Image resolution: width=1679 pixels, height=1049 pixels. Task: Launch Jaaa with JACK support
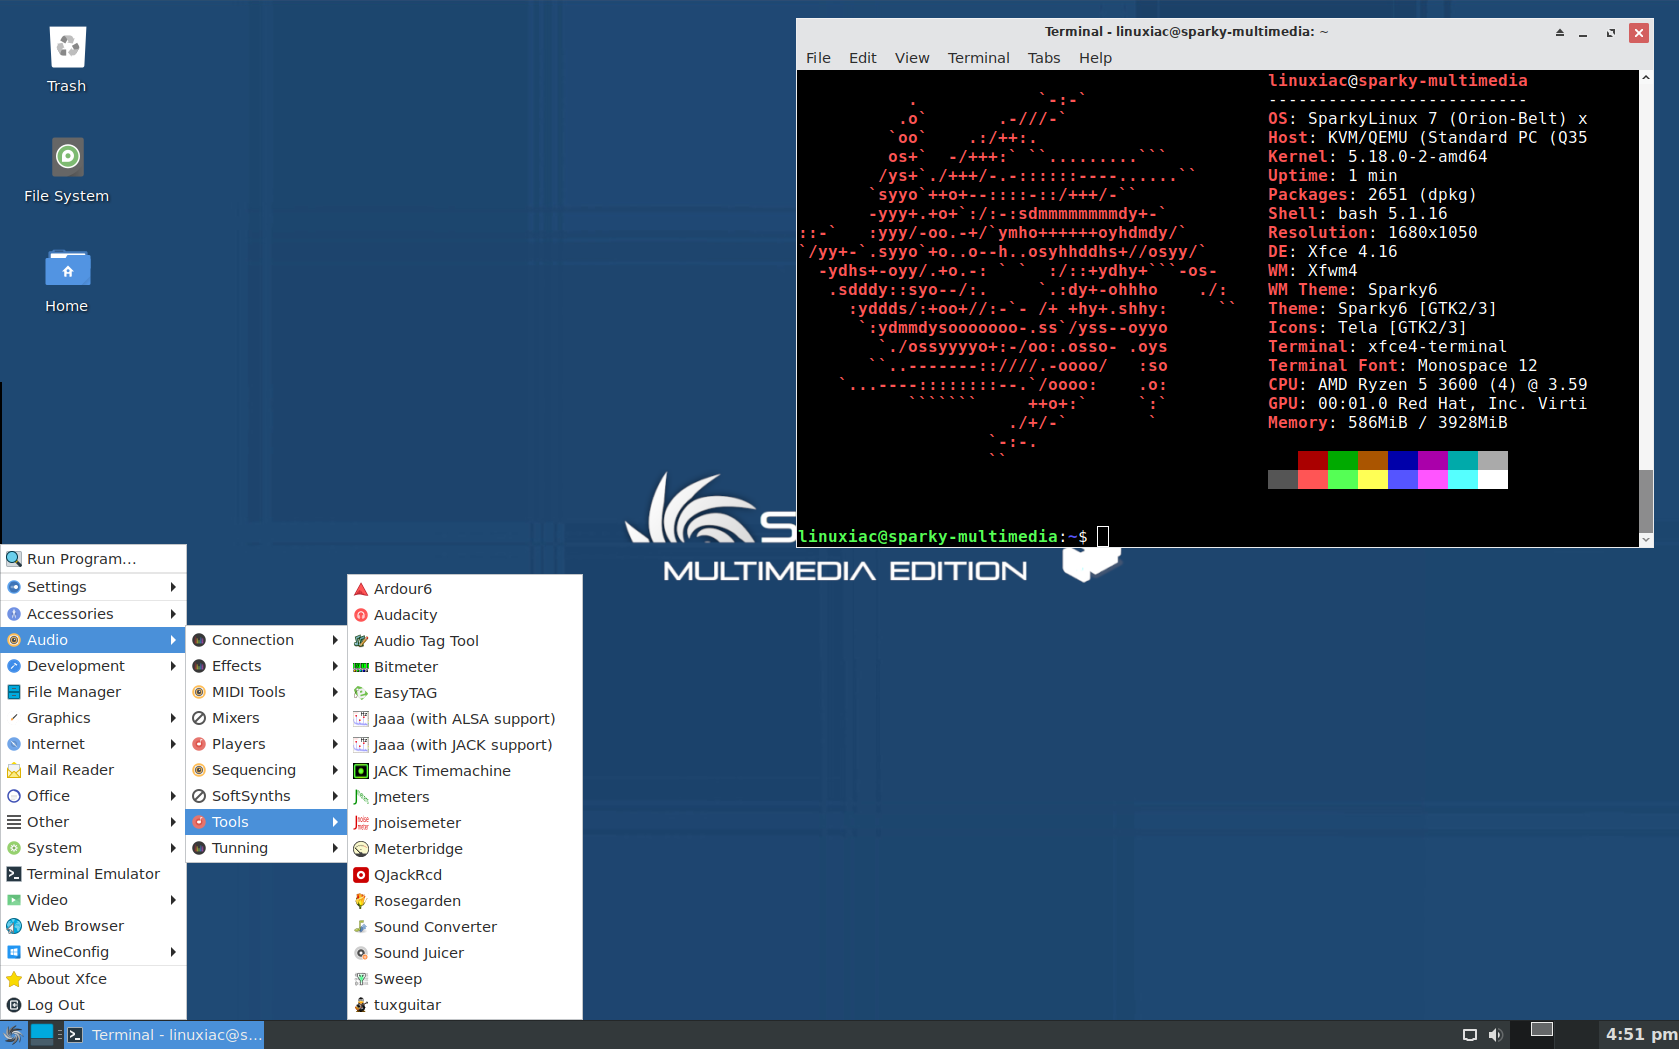click(x=465, y=745)
